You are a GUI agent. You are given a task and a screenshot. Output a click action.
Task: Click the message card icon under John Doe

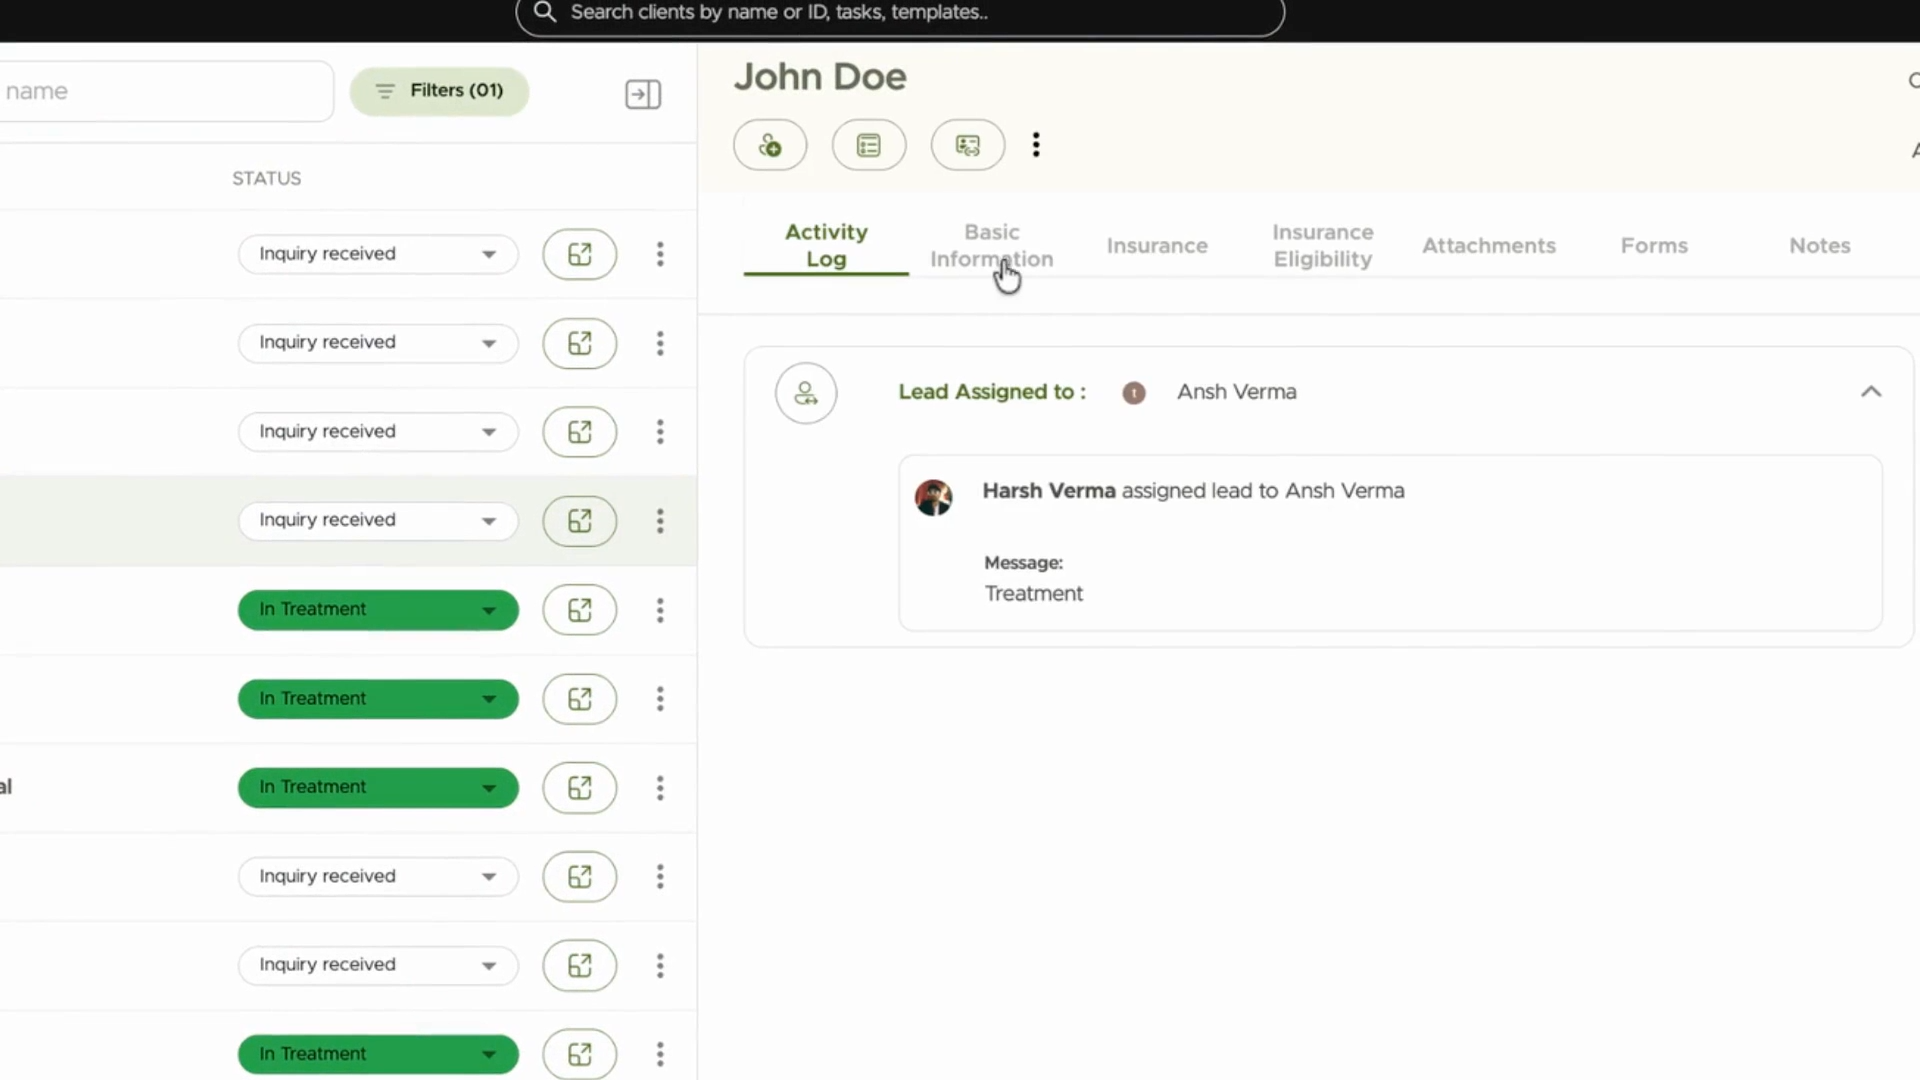(967, 145)
